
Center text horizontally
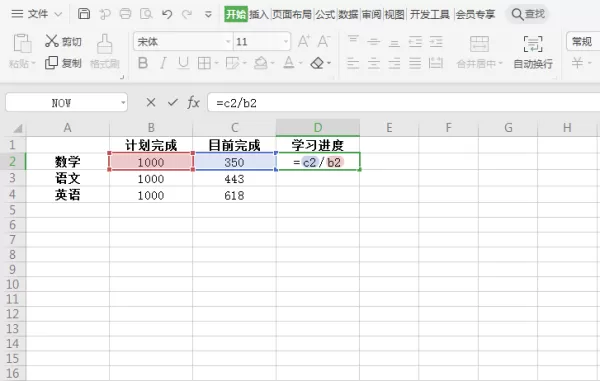coord(374,63)
